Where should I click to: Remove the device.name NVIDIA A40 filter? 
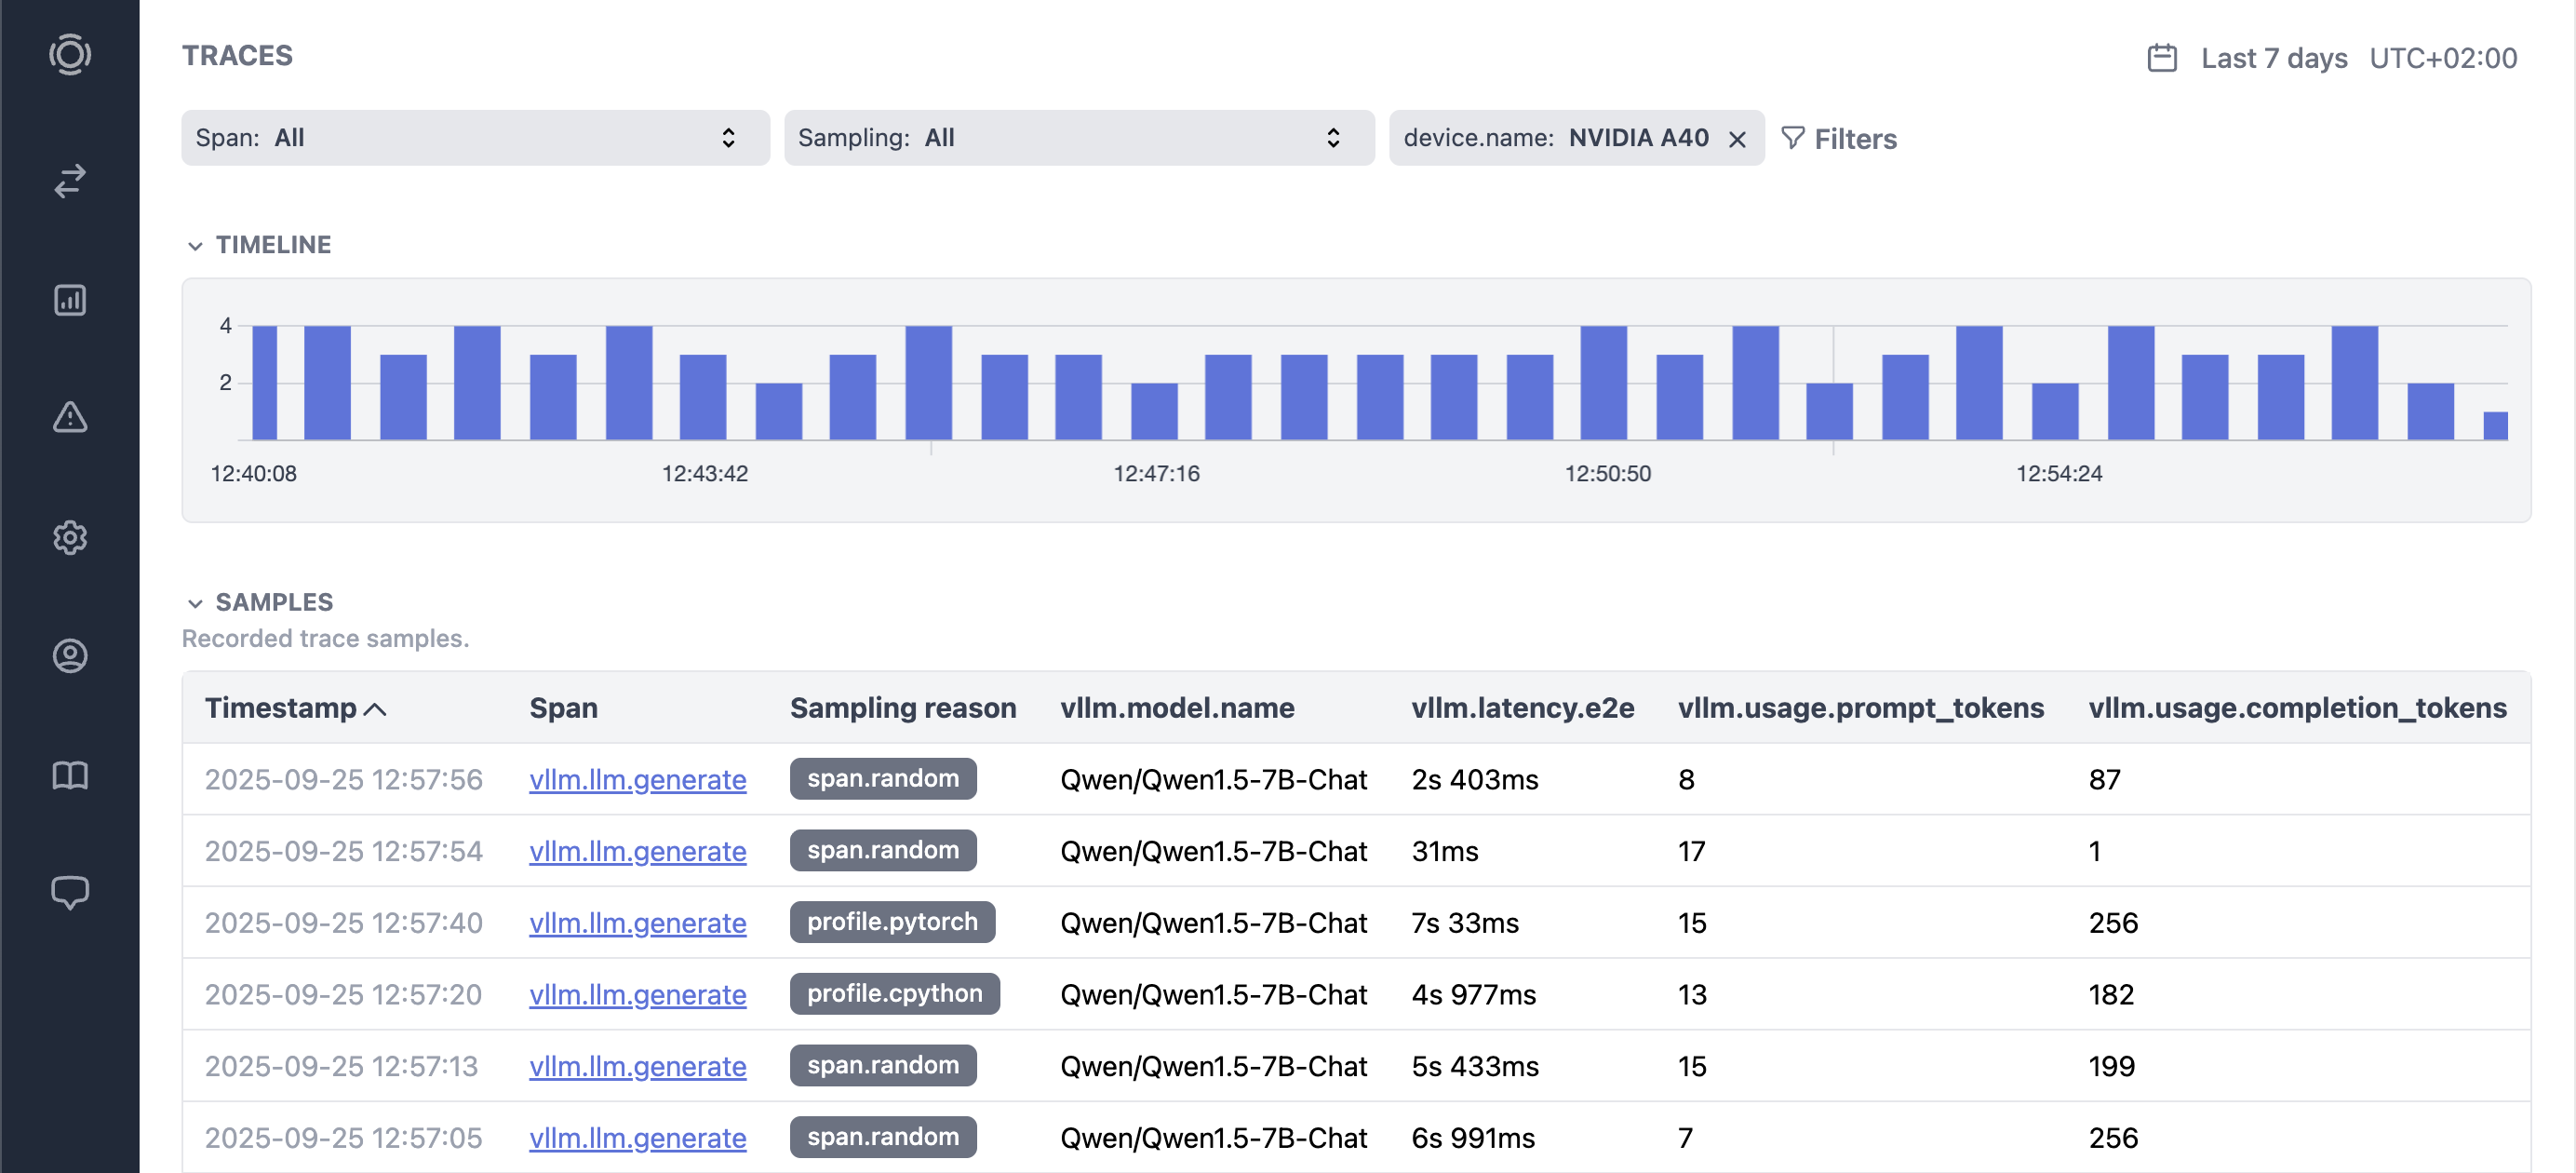click(x=1737, y=139)
